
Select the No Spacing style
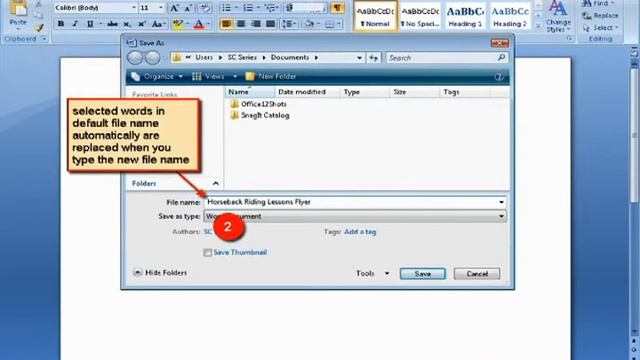(x=420, y=16)
